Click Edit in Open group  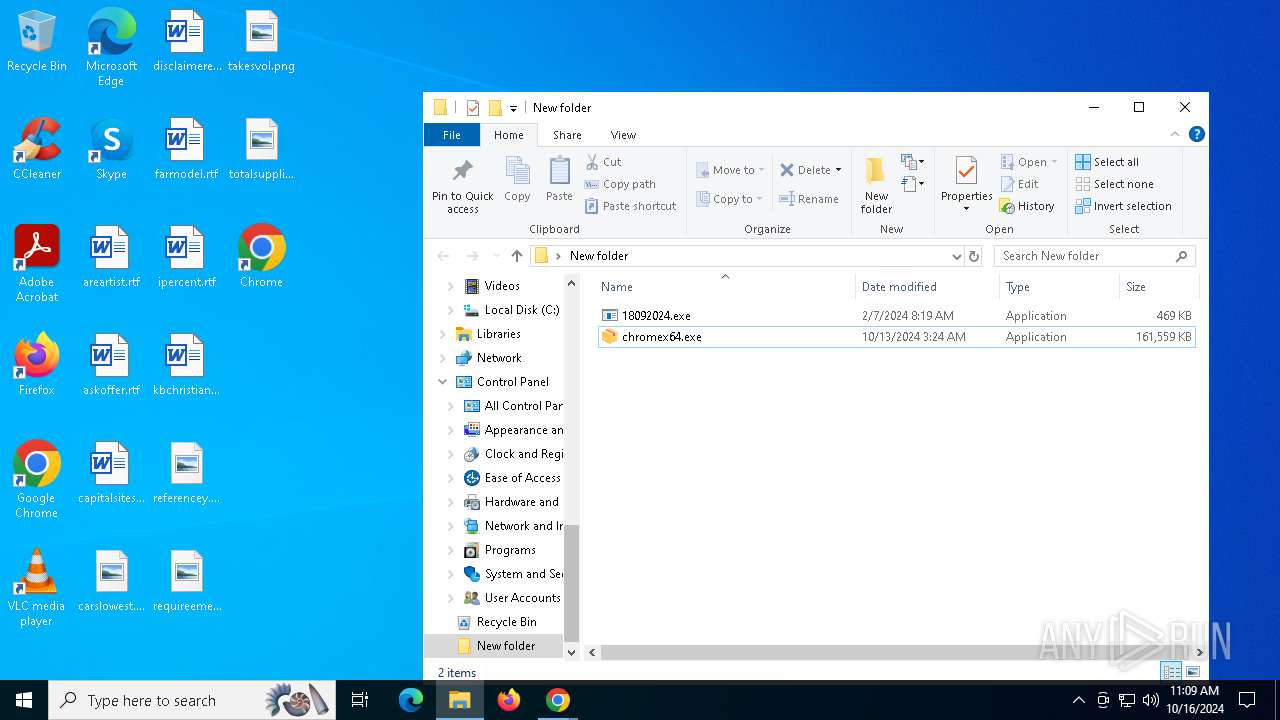[x=1020, y=184]
